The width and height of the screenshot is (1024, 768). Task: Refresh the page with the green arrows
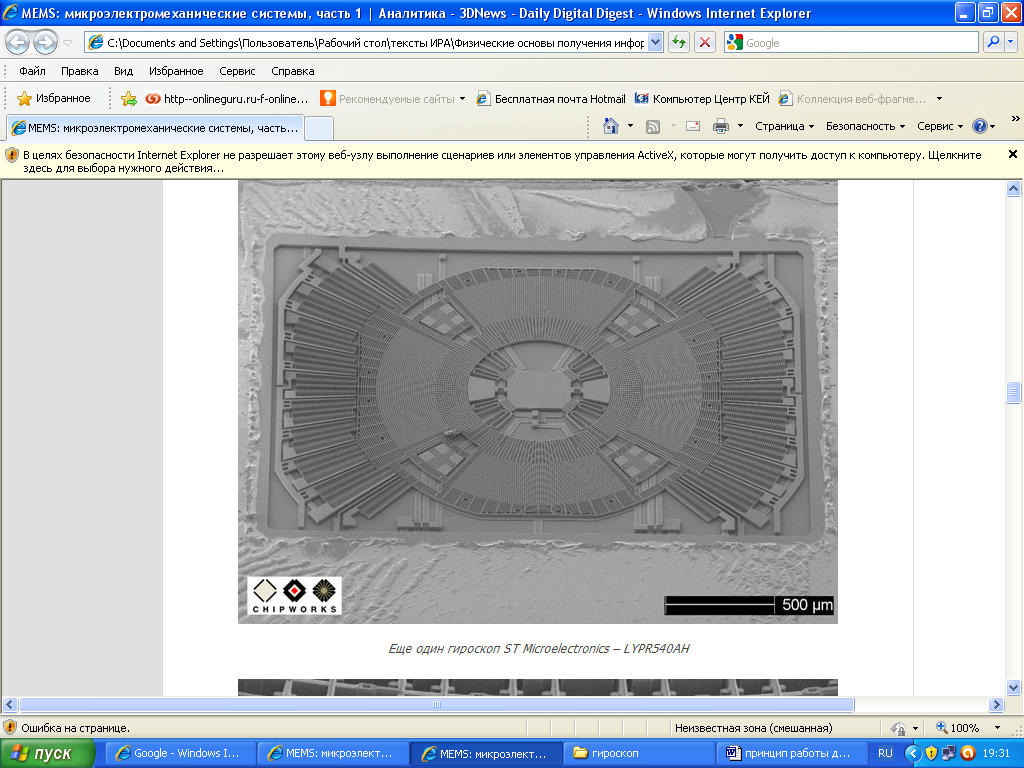(x=679, y=43)
